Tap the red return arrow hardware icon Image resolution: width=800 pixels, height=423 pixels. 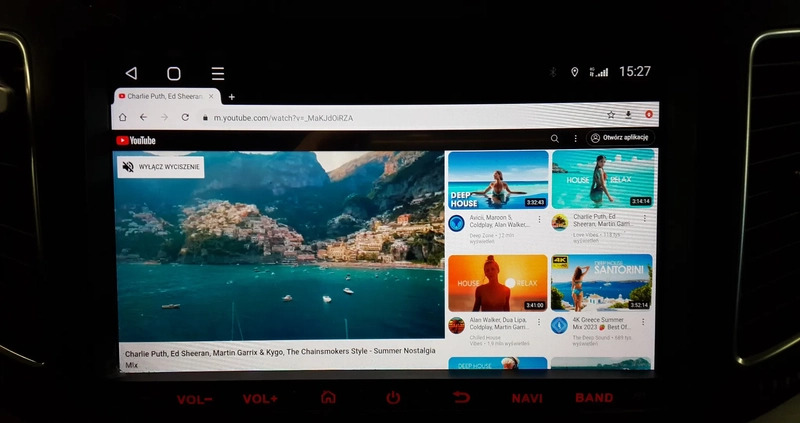[x=461, y=396]
